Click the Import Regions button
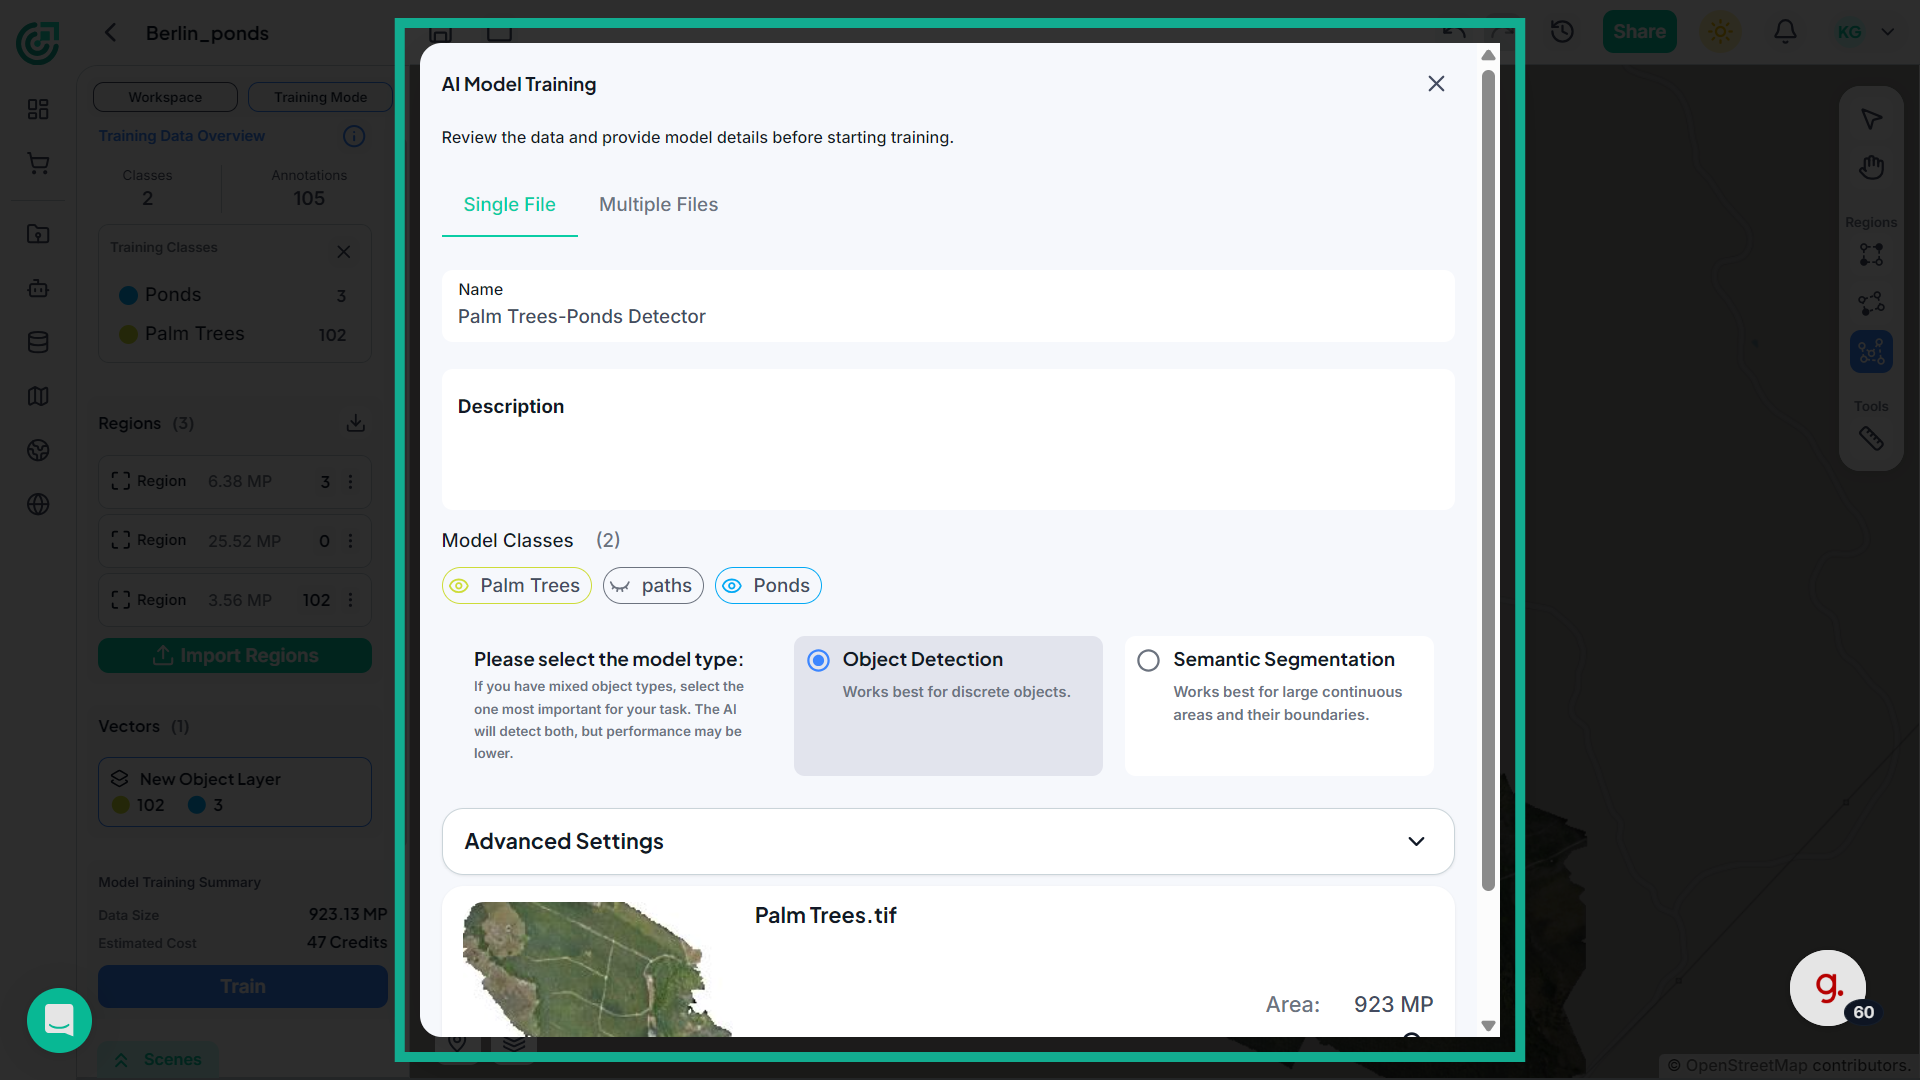Screen dimensions: 1920x1080 pyautogui.click(x=234, y=656)
